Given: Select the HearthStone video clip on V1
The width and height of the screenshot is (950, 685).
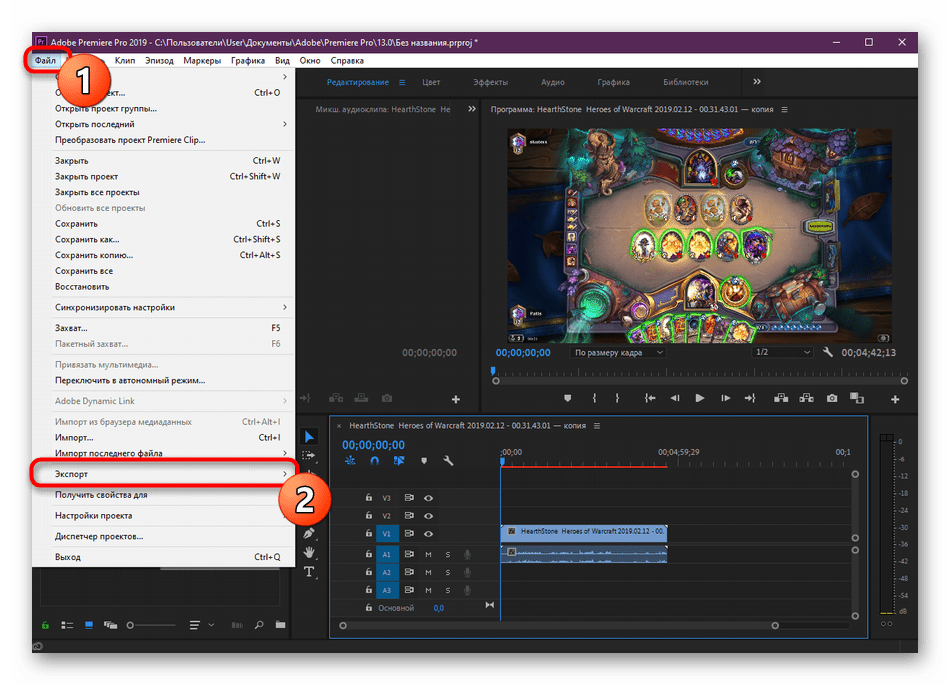Looking at the screenshot, I should (583, 533).
